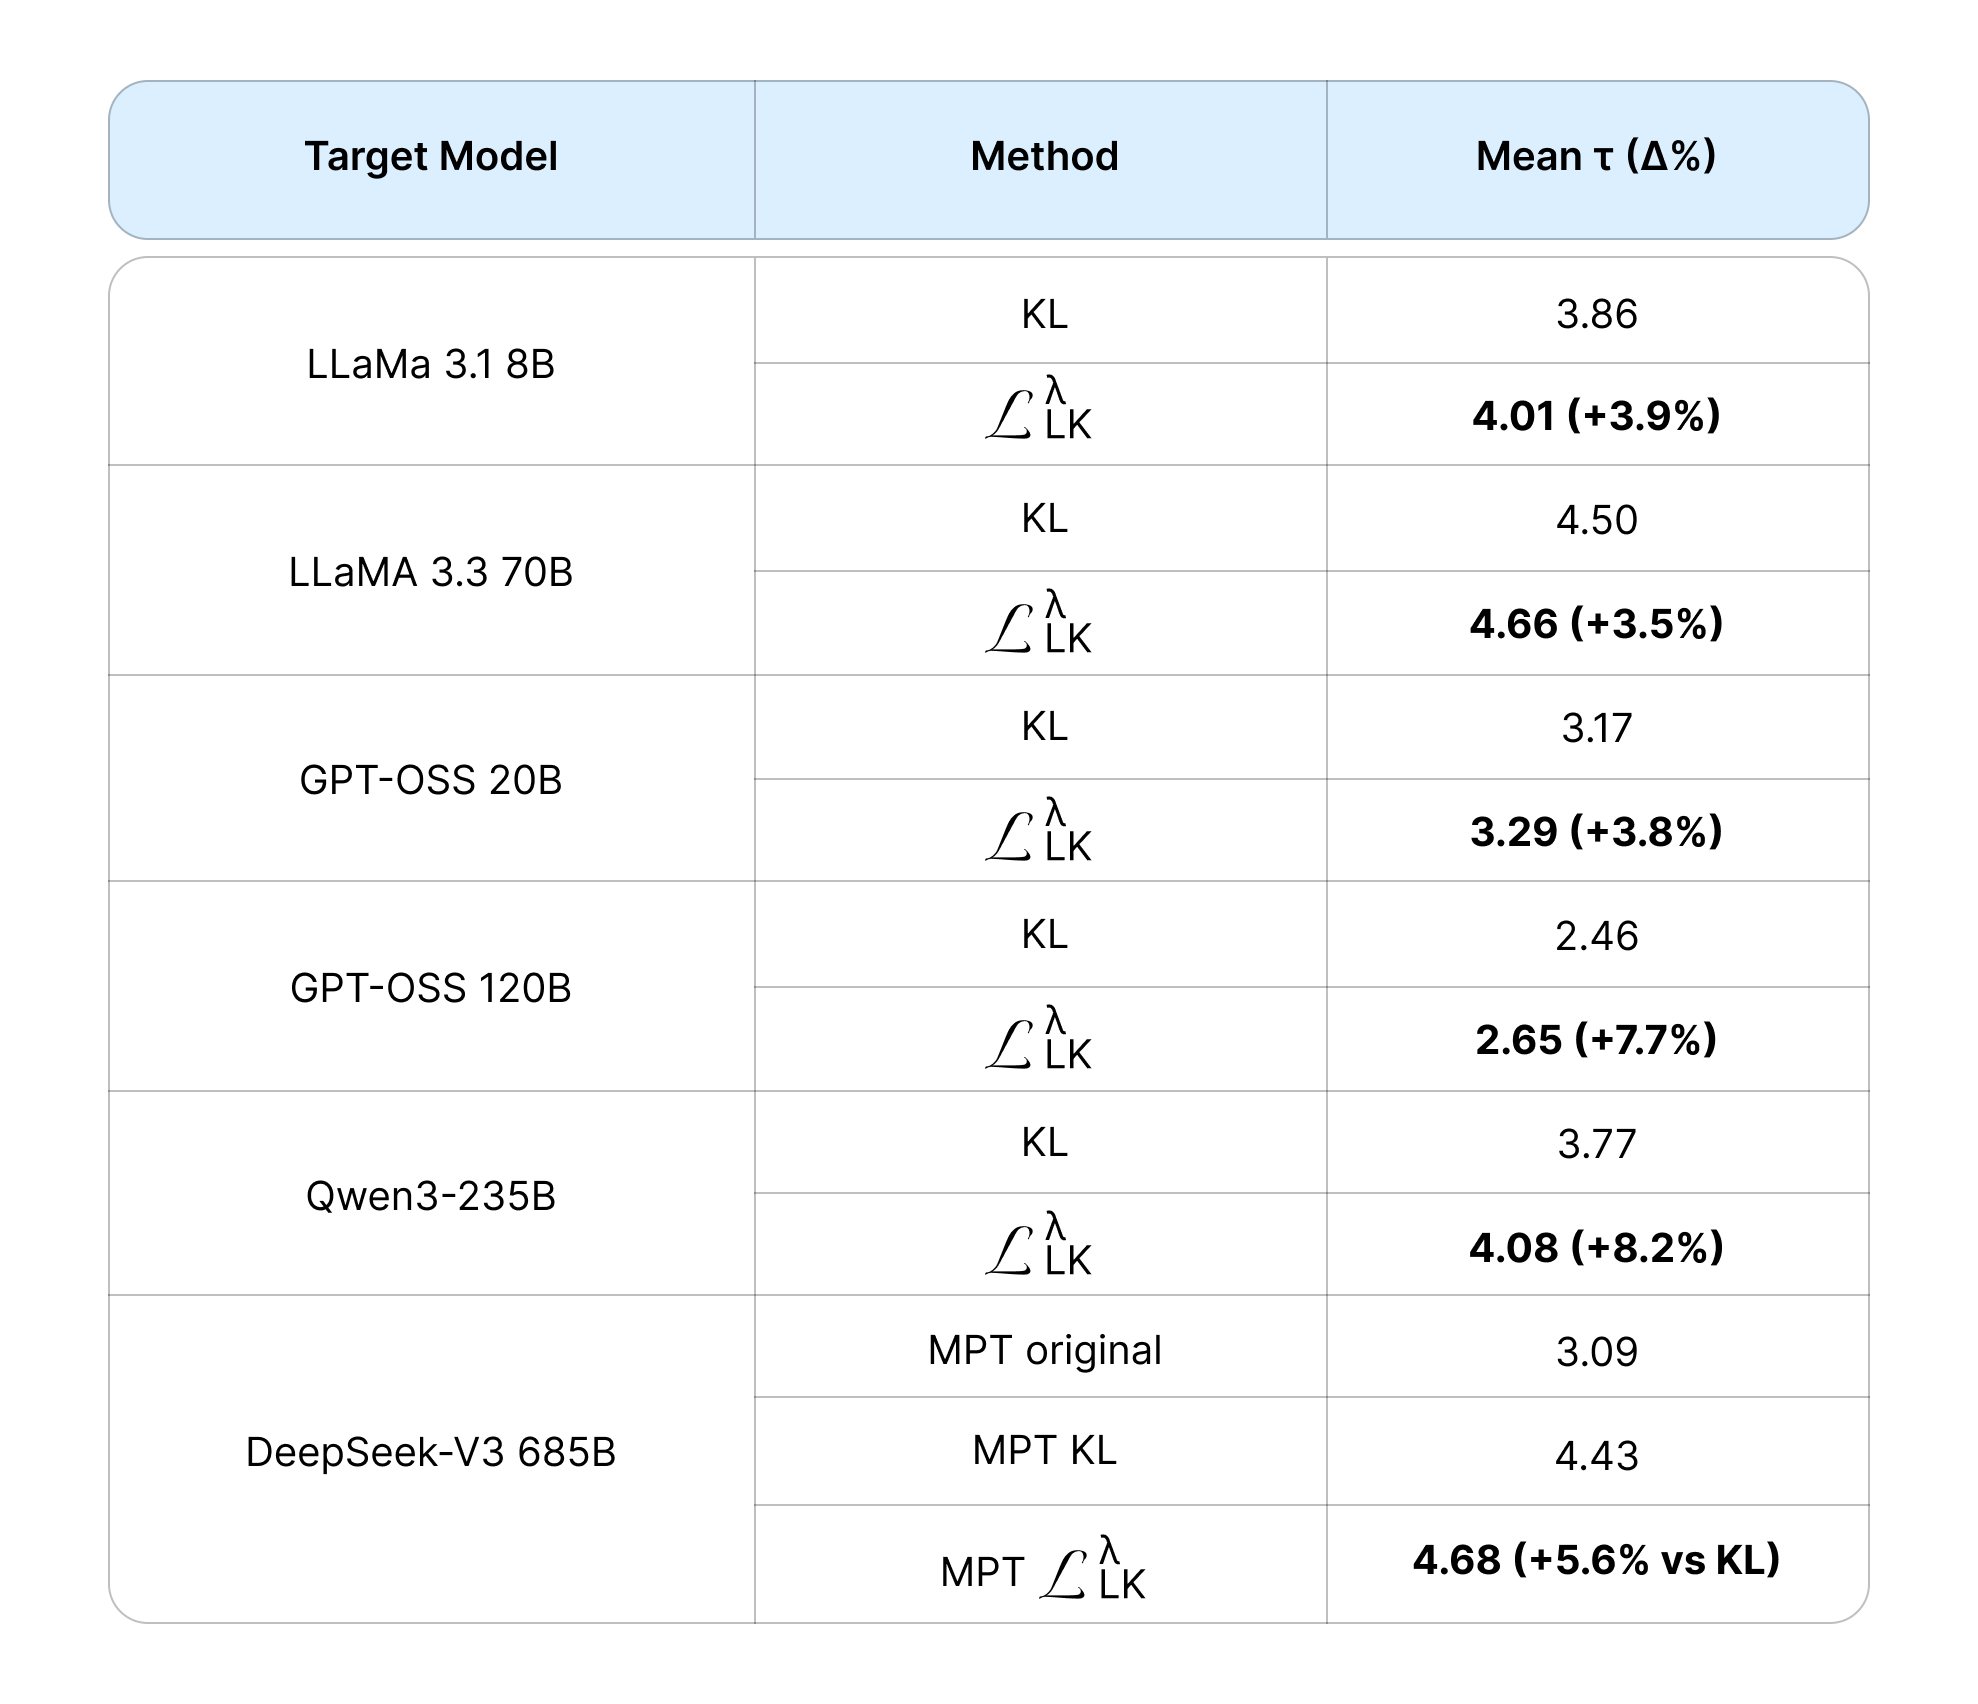Image resolution: width=1978 pixels, height=1704 pixels.
Task: Click the Mean τ (Δ%) header
Action: tap(1596, 157)
